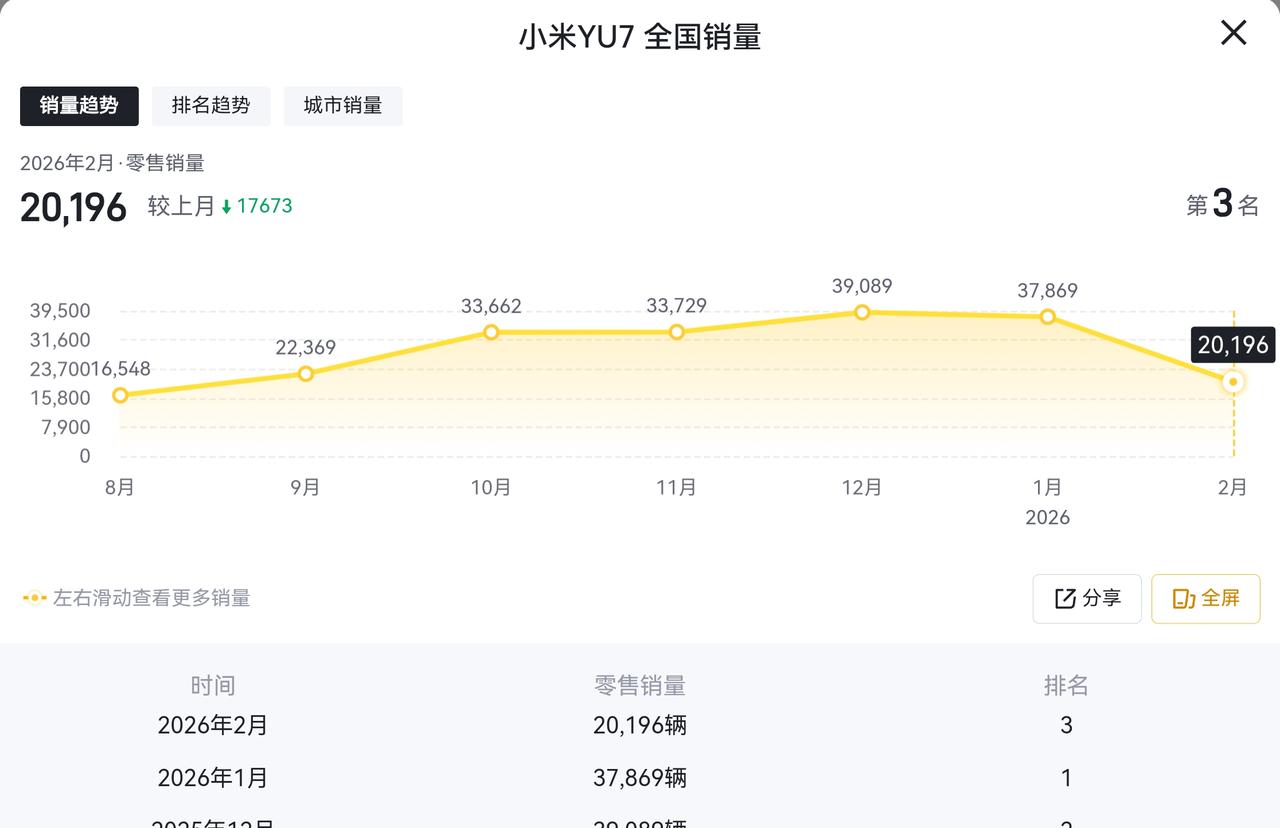This screenshot has height=828, width=1280.
Task: Click the 零售销量 column header
Action: coord(640,685)
